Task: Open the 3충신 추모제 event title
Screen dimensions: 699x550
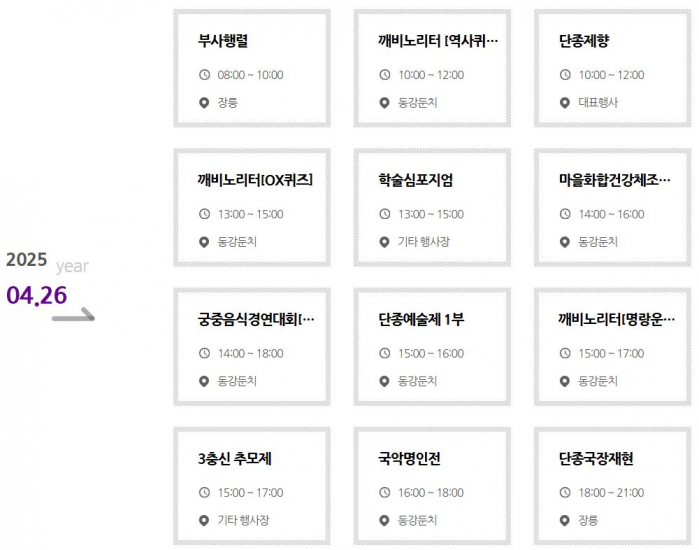Action: (235, 459)
